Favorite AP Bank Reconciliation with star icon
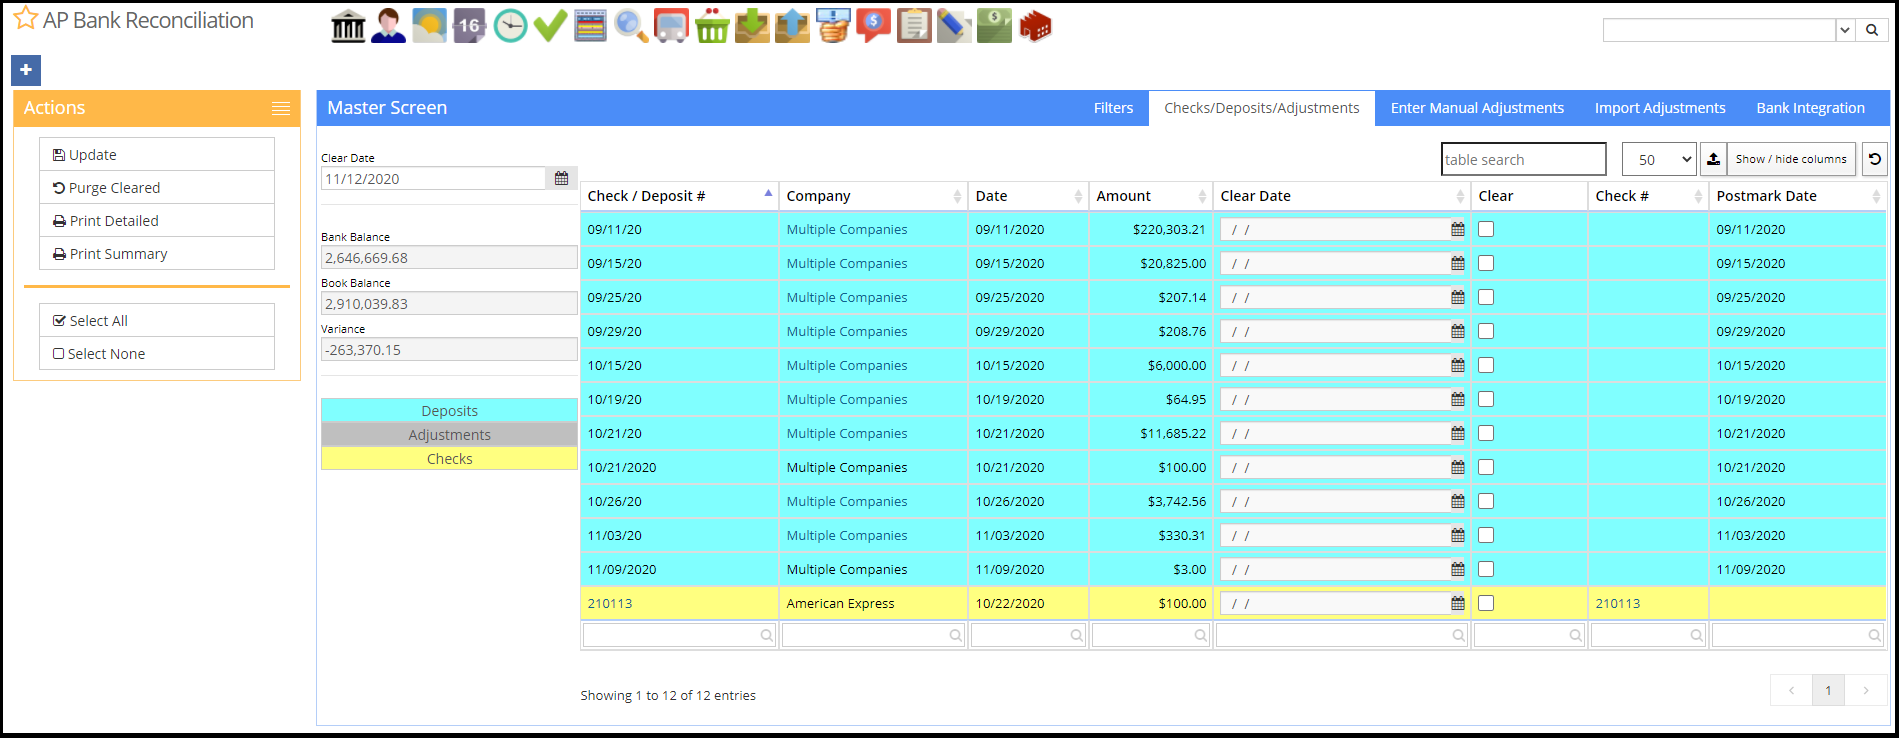Image resolution: width=1899 pixels, height=738 pixels. [26, 19]
